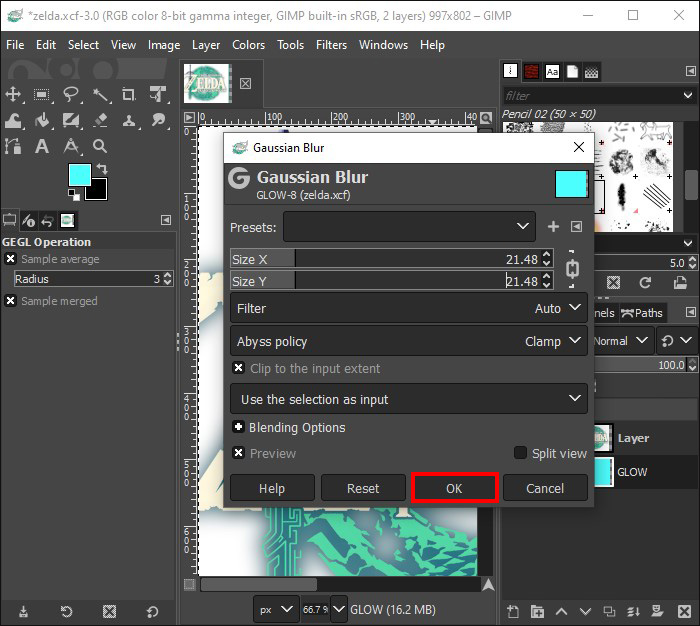Open the layer mode Normal dropdown
Image resolution: width=700 pixels, height=626 pixels.
click(622, 341)
